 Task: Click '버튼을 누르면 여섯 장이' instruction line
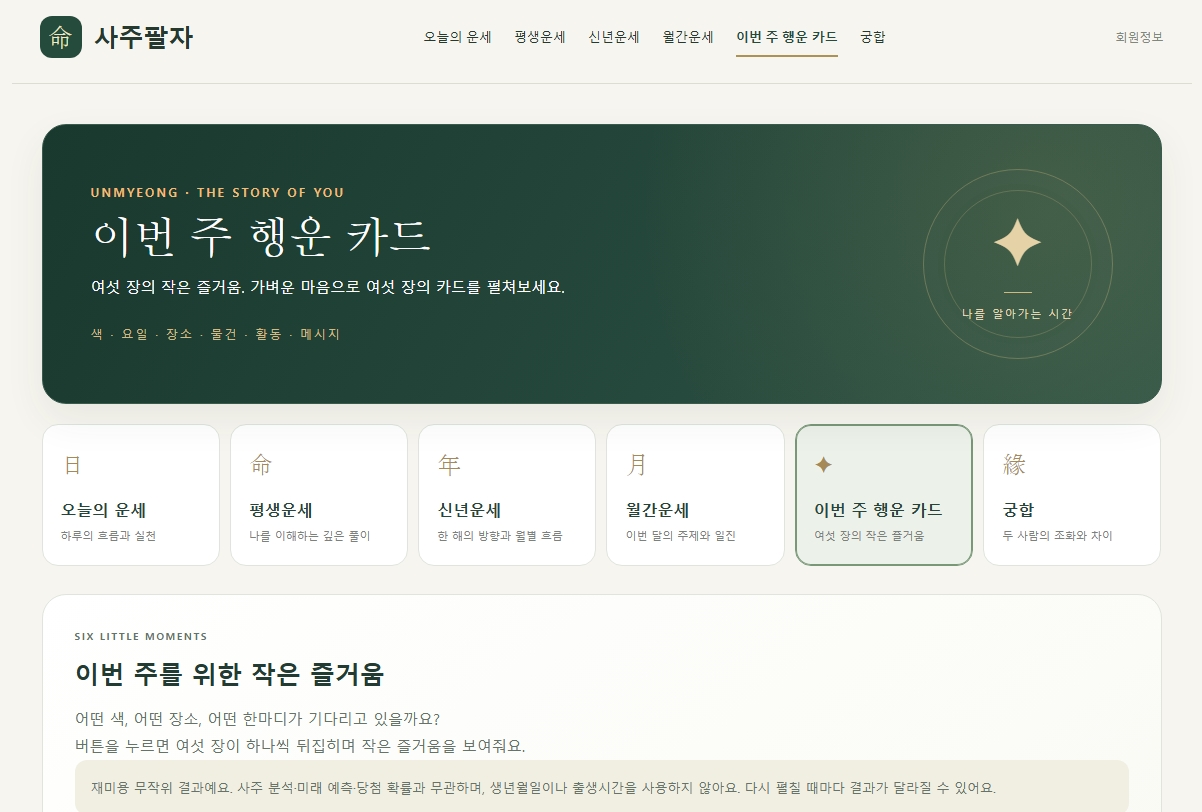click(x=300, y=746)
